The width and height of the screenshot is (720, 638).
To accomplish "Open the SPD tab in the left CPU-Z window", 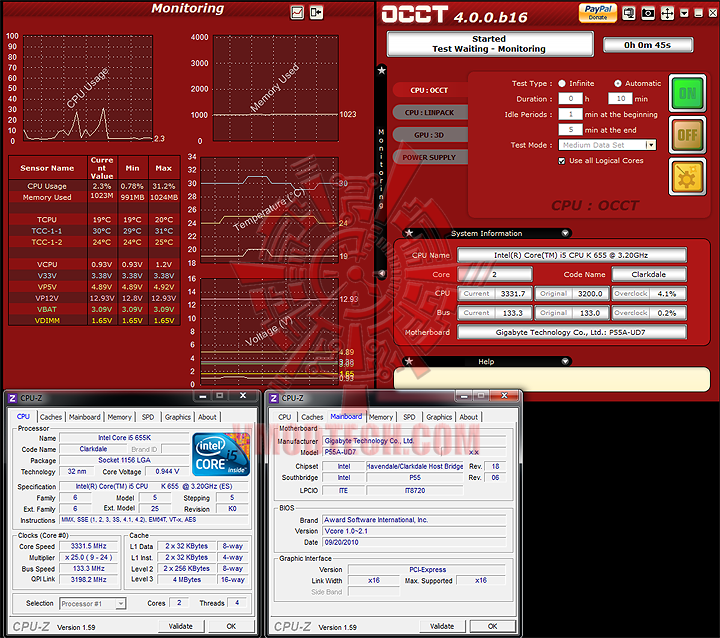I will tap(148, 417).
